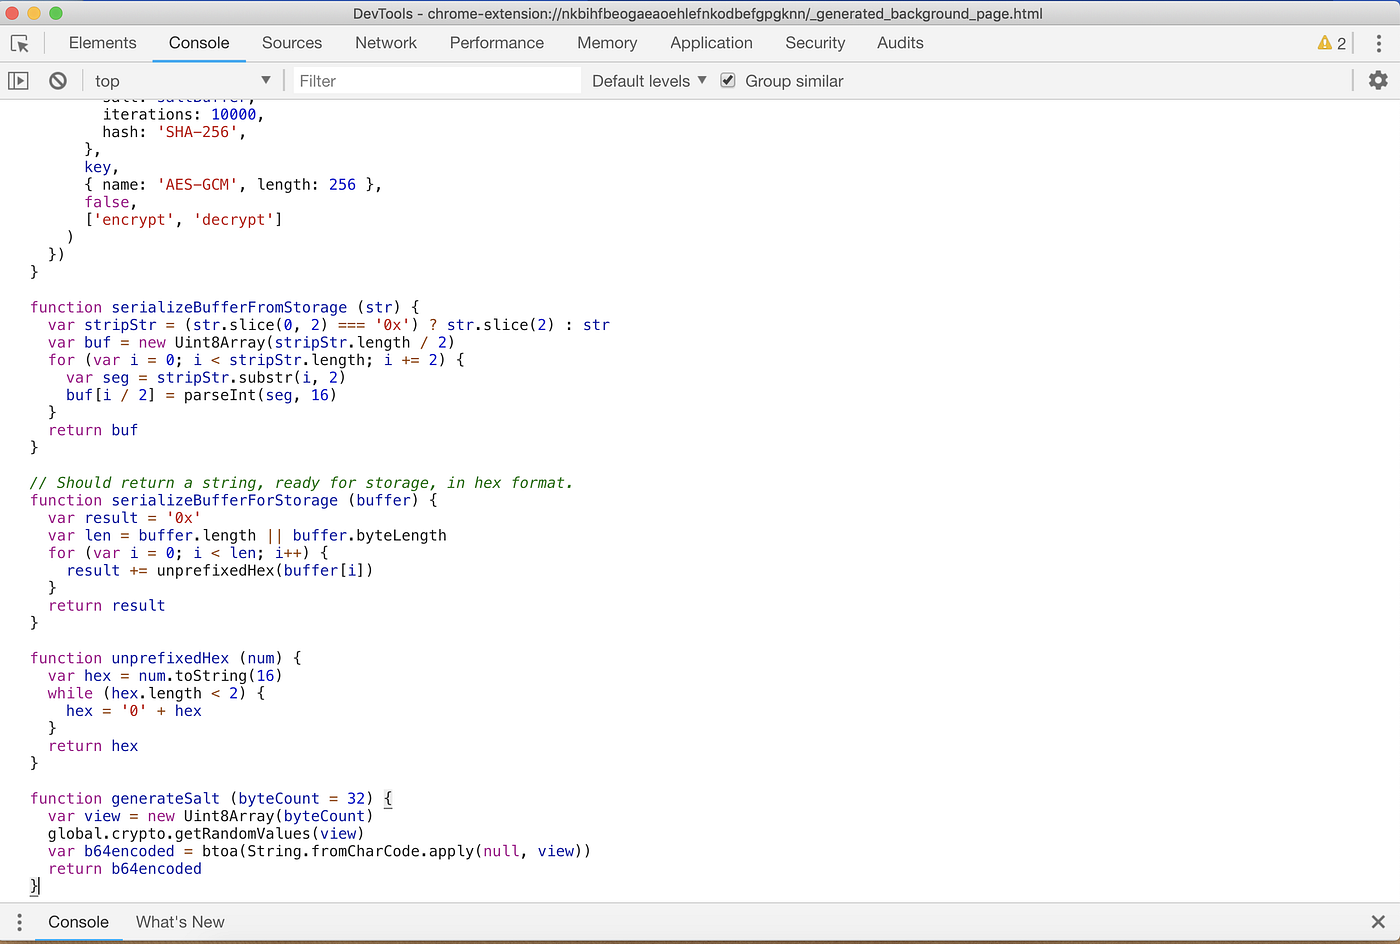Screen dimensions: 1400x944
Task: Go to the Security tab
Action: tap(815, 43)
